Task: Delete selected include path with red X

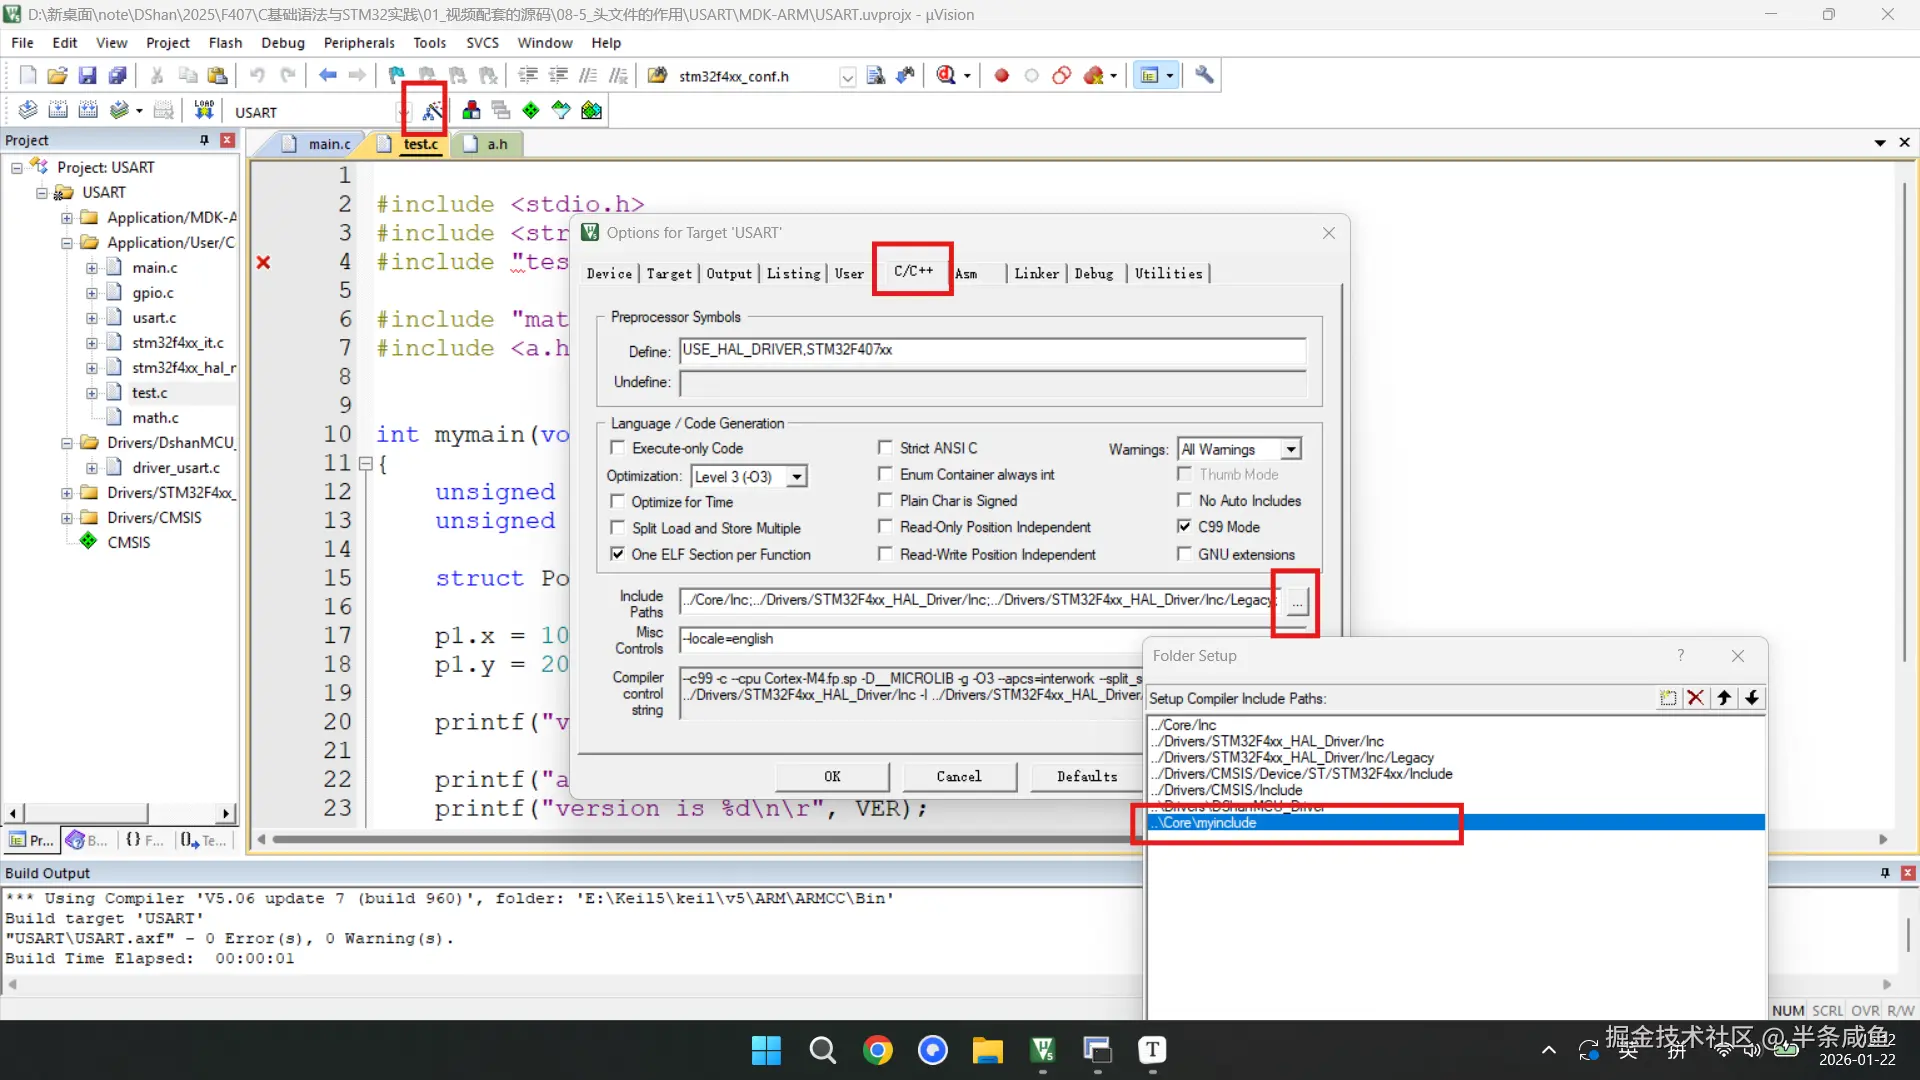Action: [x=1695, y=698]
